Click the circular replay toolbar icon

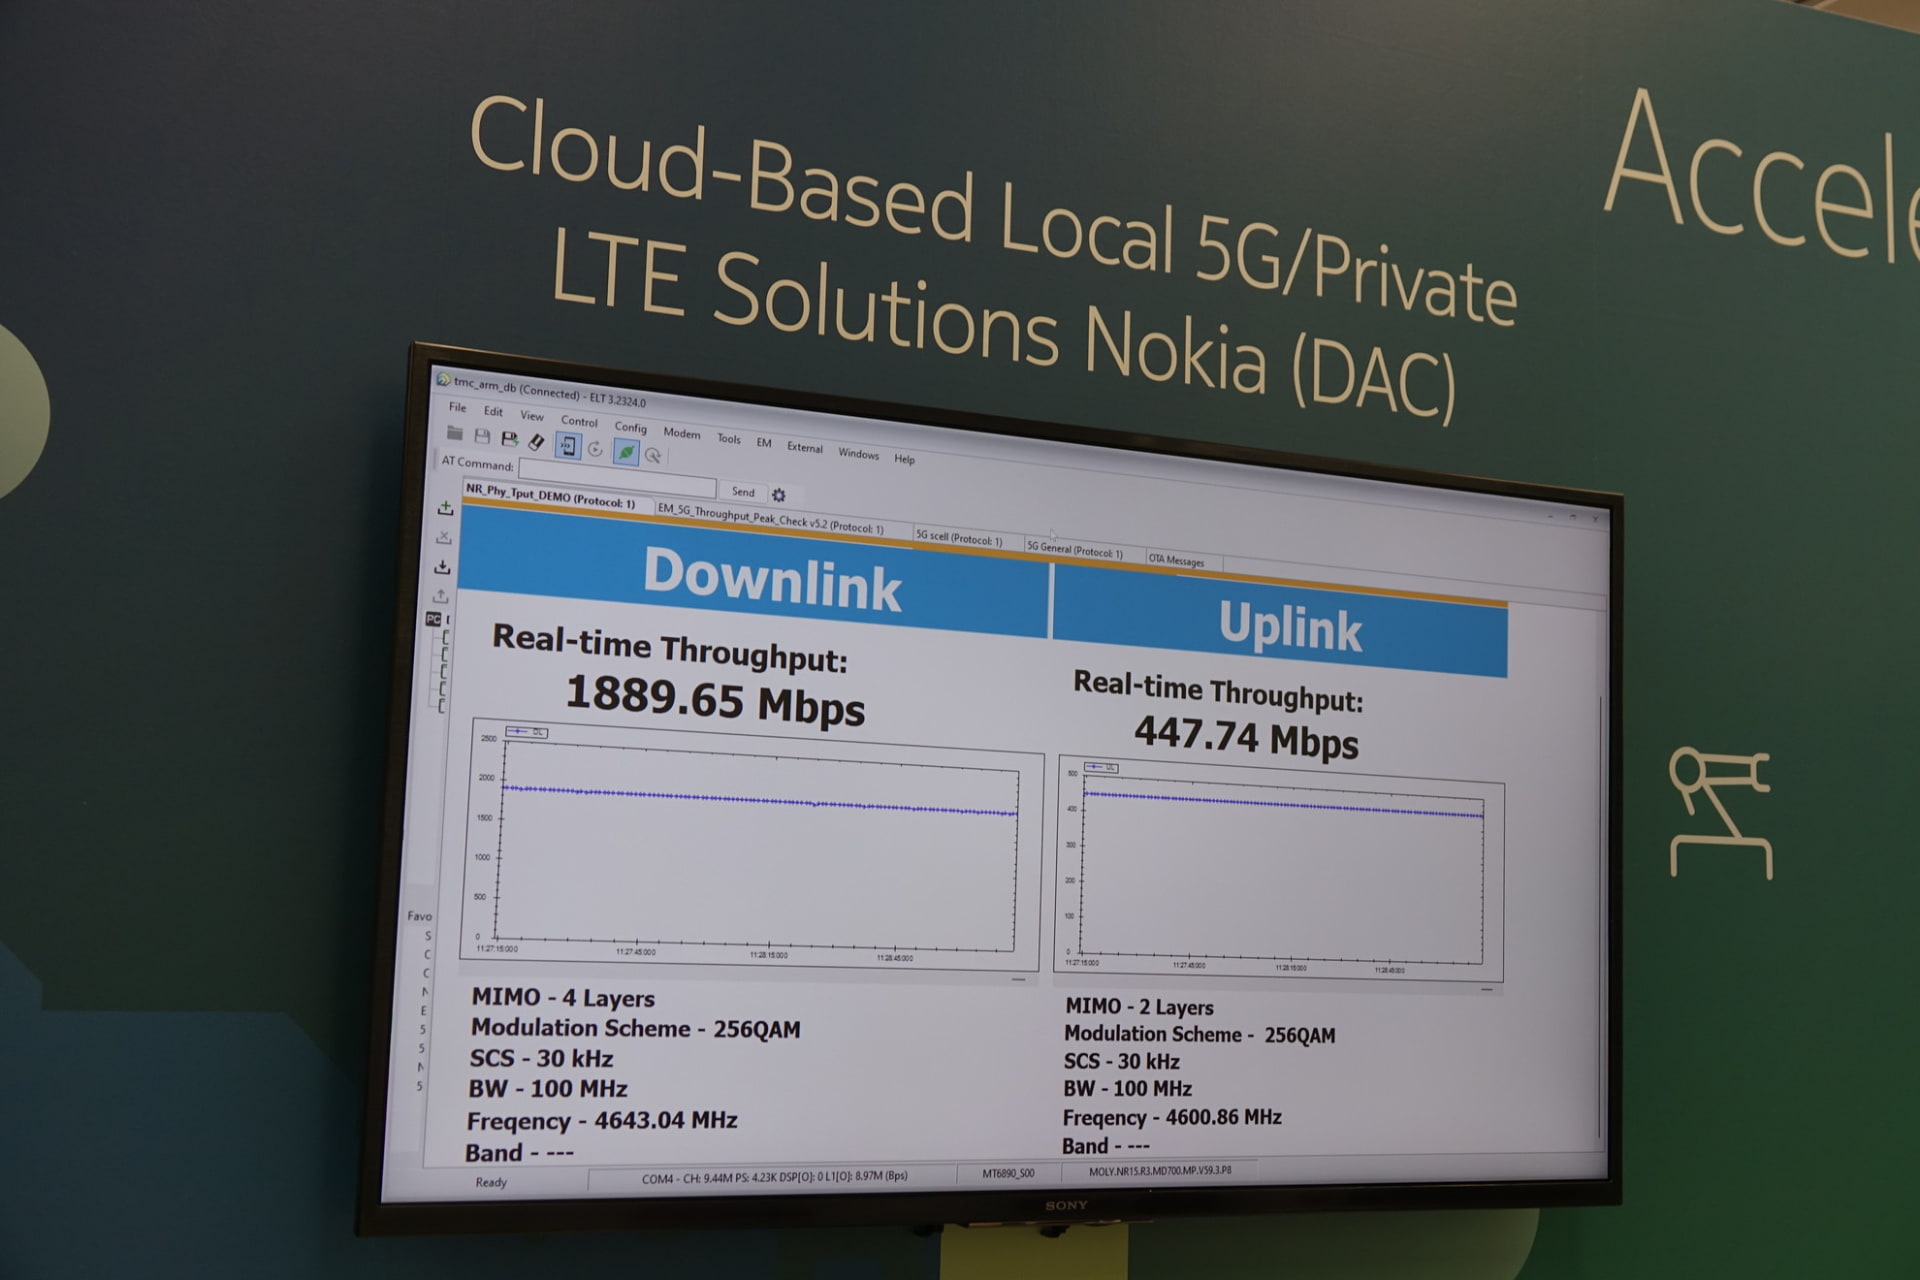click(x=595, y=449)
